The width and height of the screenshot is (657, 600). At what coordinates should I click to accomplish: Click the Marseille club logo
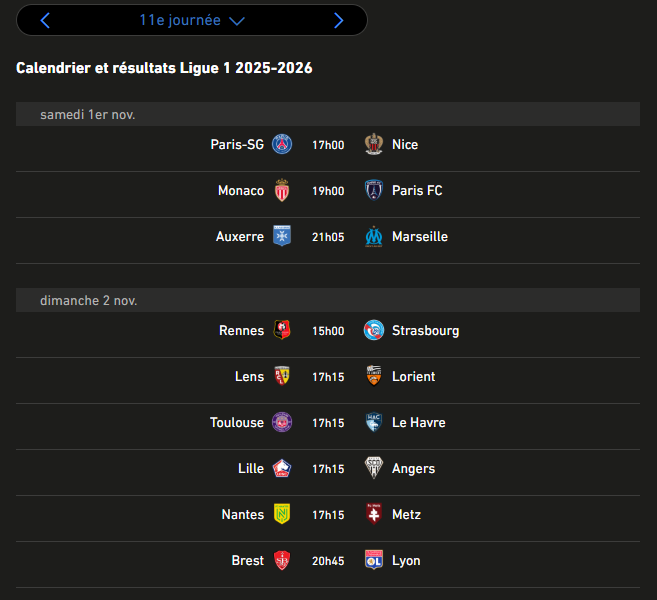pos(374,237)
